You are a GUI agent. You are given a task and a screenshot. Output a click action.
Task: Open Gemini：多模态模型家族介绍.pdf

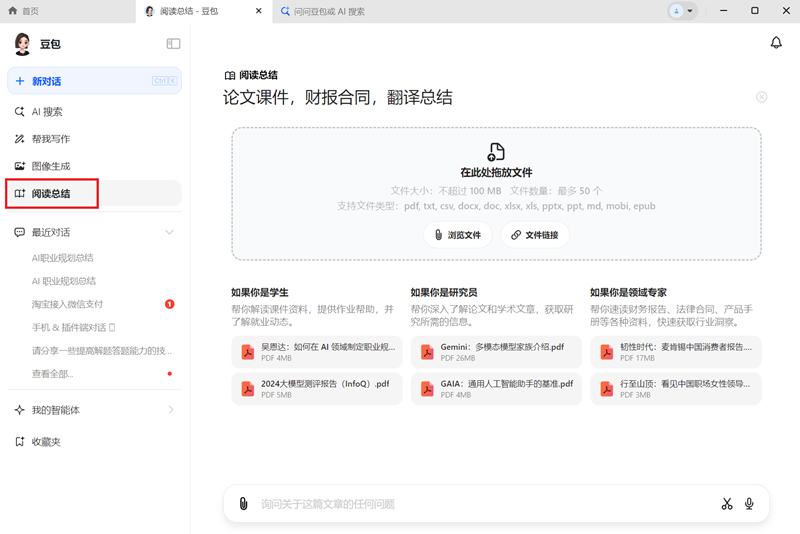pos(496,352)
